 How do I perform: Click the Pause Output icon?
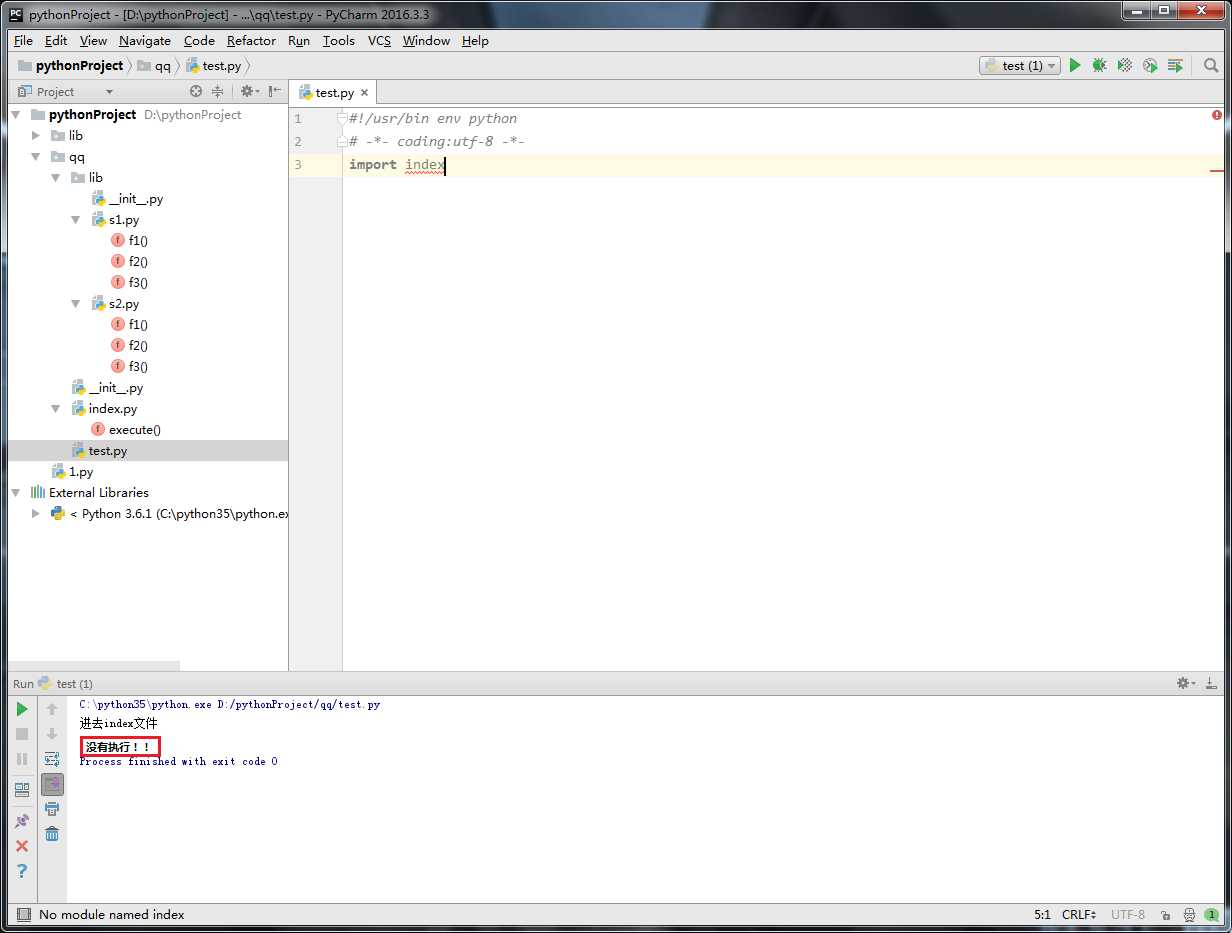[x=22, y=759]
